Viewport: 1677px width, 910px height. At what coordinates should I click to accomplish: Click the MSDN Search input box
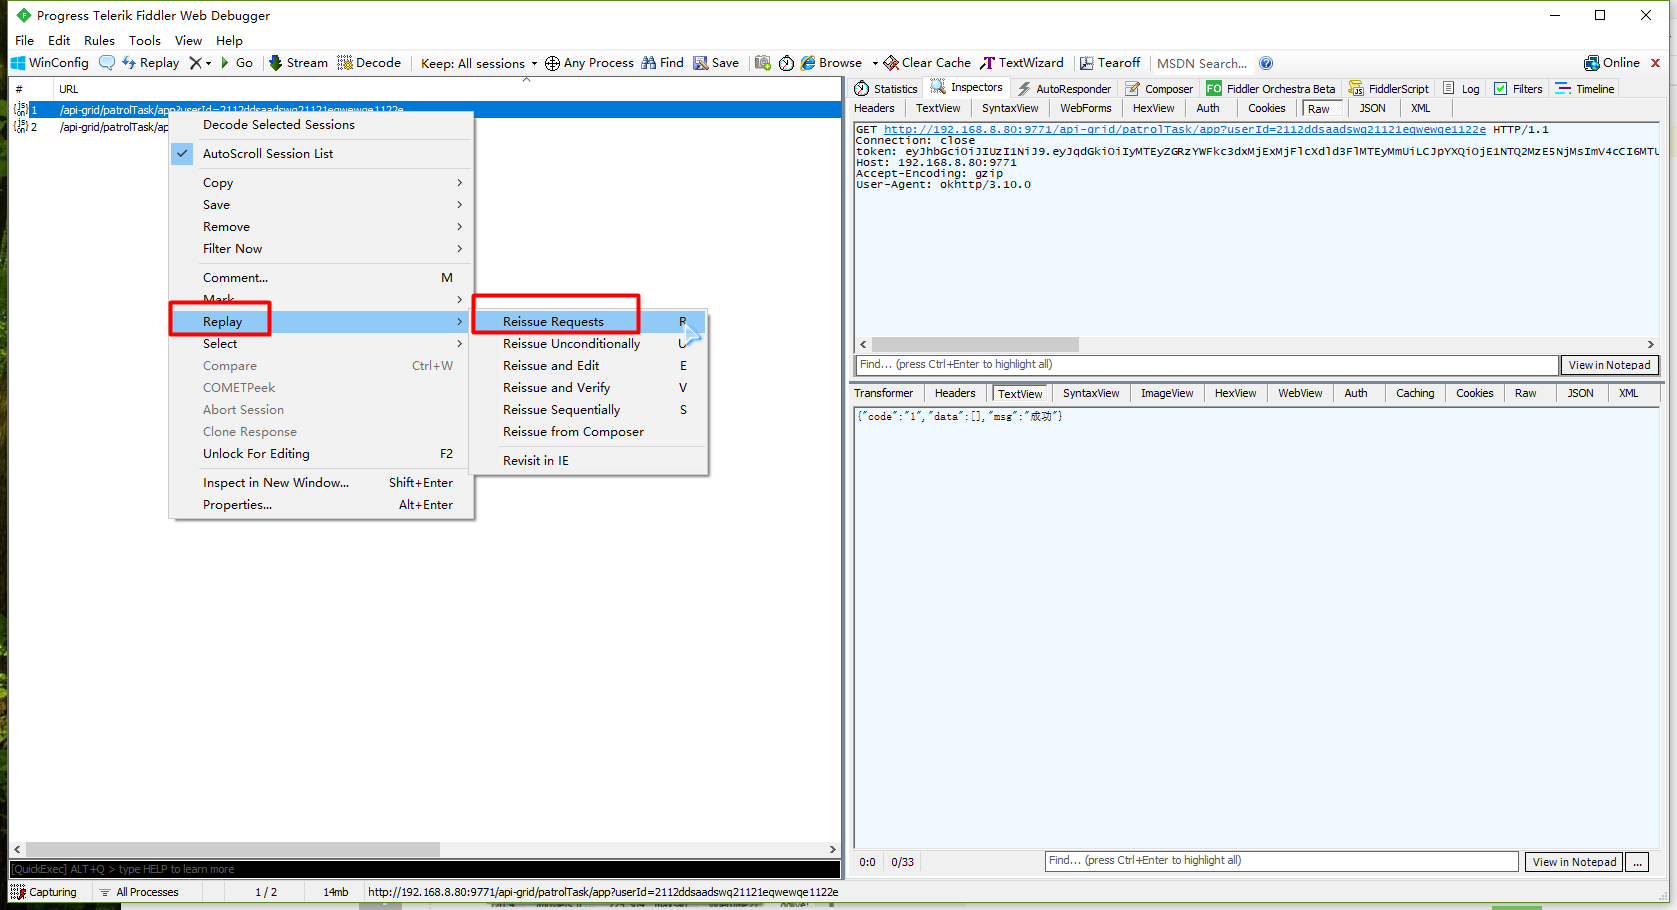[x=1202, y=63]
